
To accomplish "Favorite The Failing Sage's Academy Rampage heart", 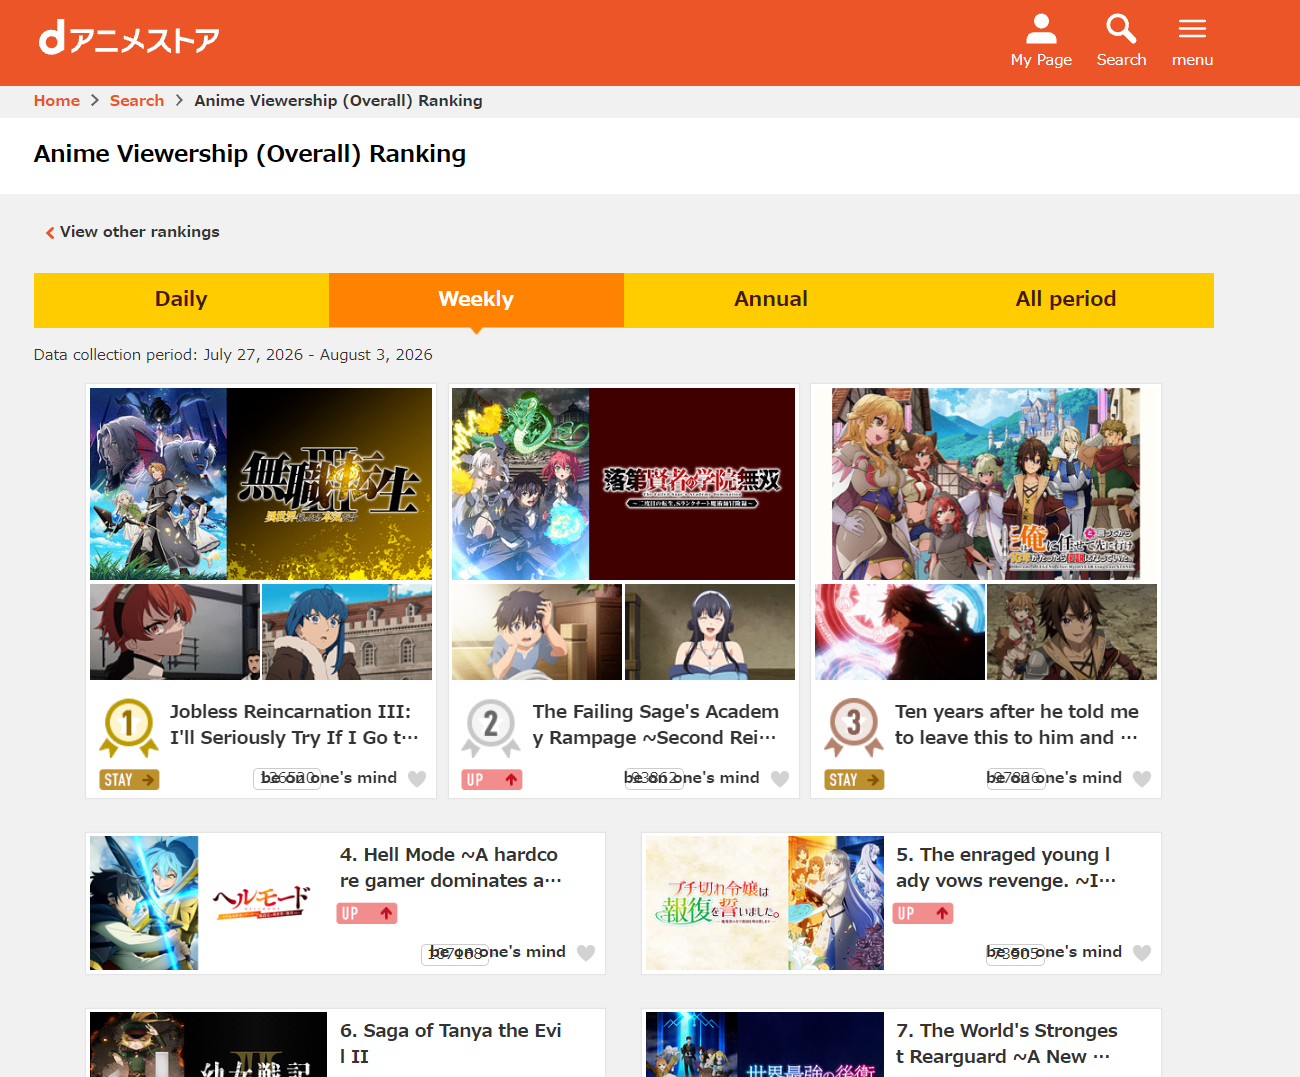I will click(x=780, y=779).
